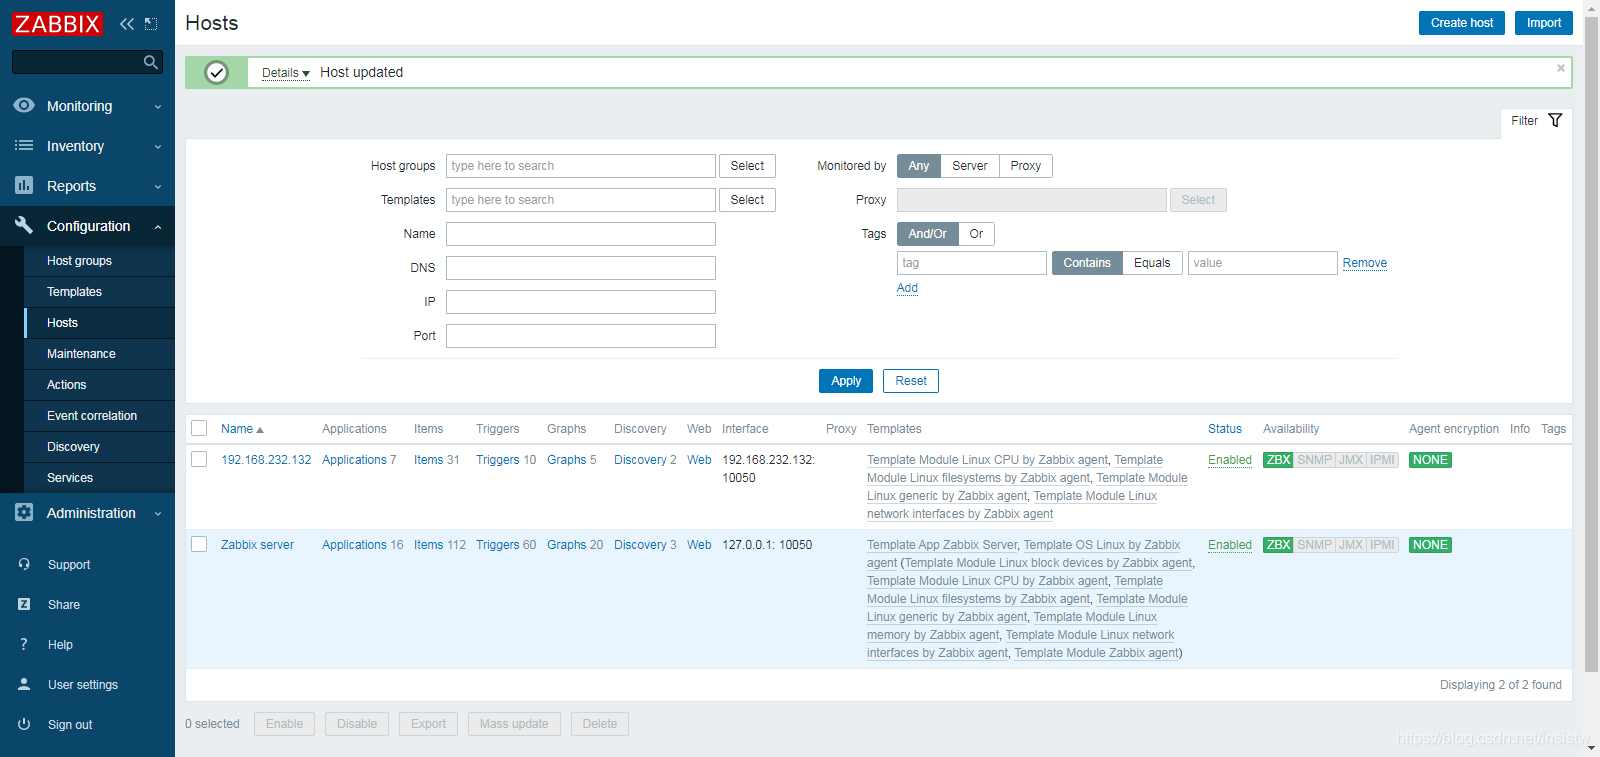The height and width of the screenshot is (757, 1600).
Task: Set Monitored by to Proxy
Action: pos(1025,166)
